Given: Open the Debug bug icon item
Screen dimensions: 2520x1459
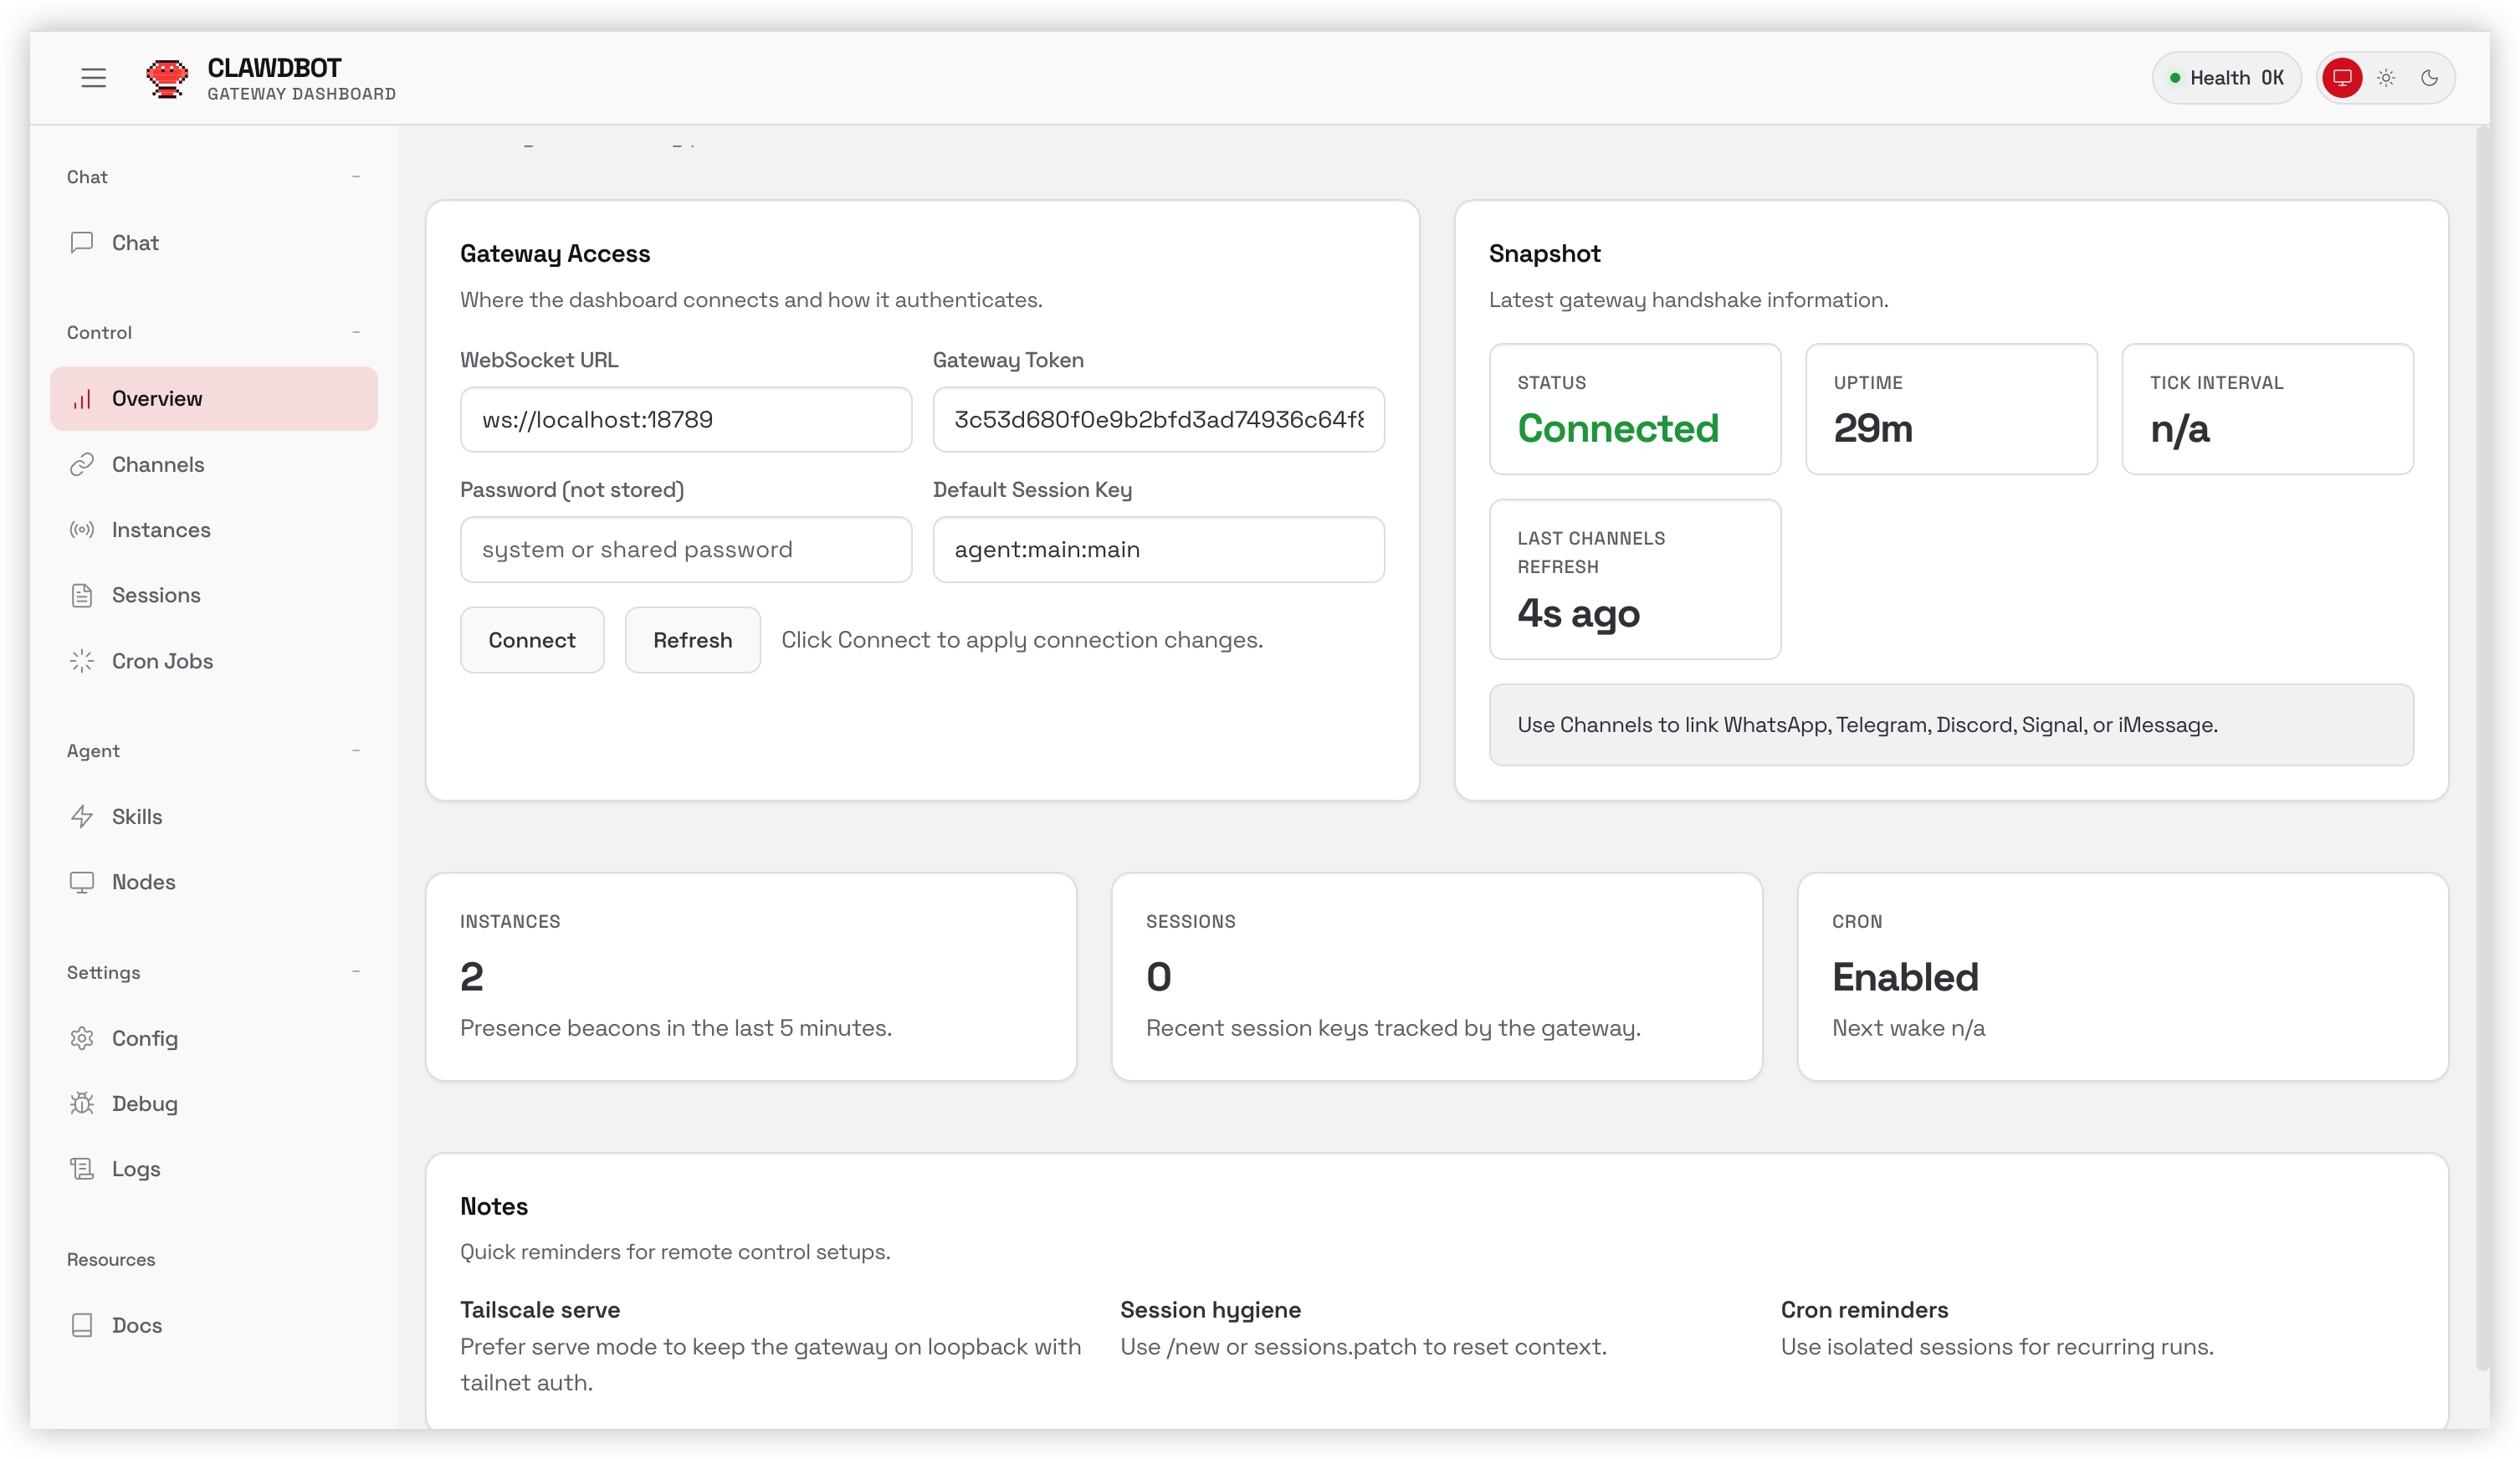Looking at the screenshot, I should 82,1103.
